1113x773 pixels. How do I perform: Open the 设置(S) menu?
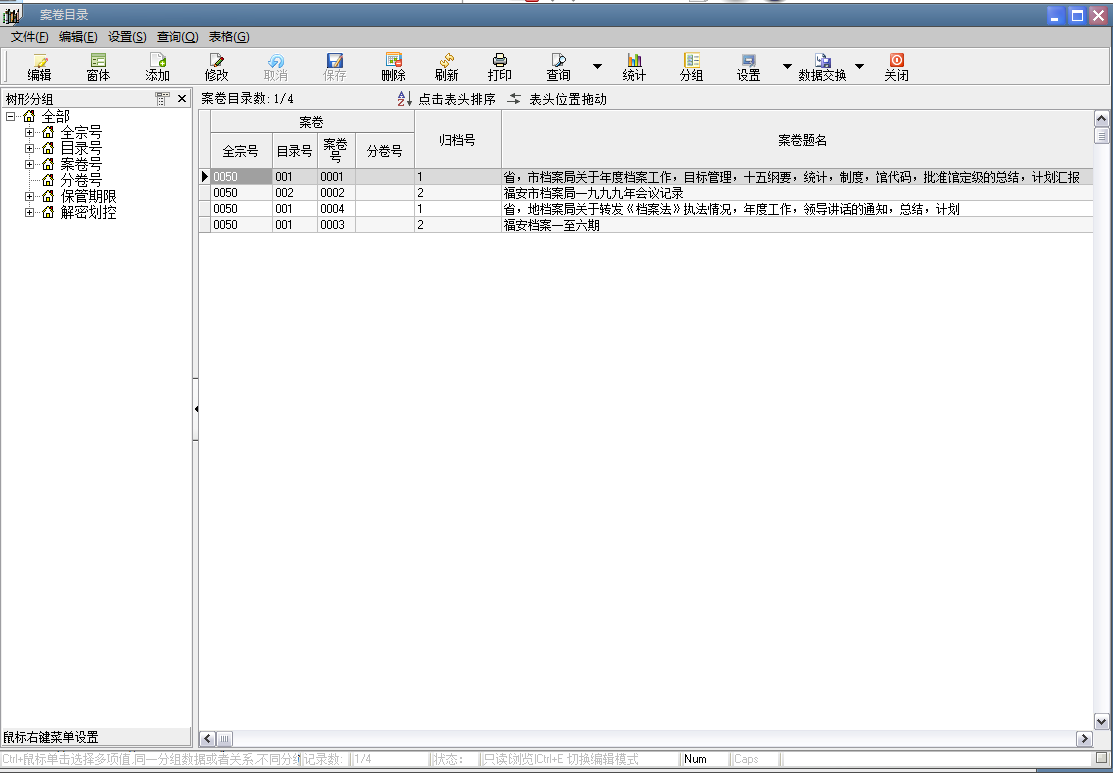[x=127, y=37]
